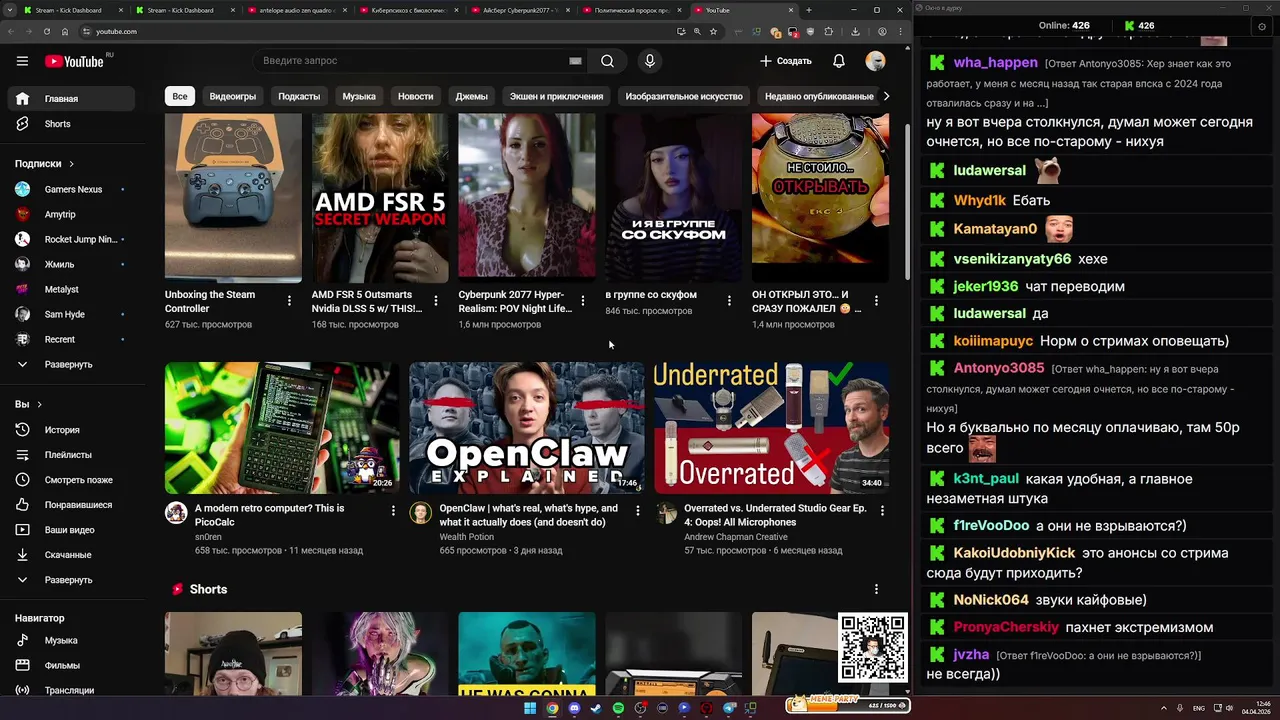
Task: Select the Подкасты chip
Action: click(x=299, y=96)
